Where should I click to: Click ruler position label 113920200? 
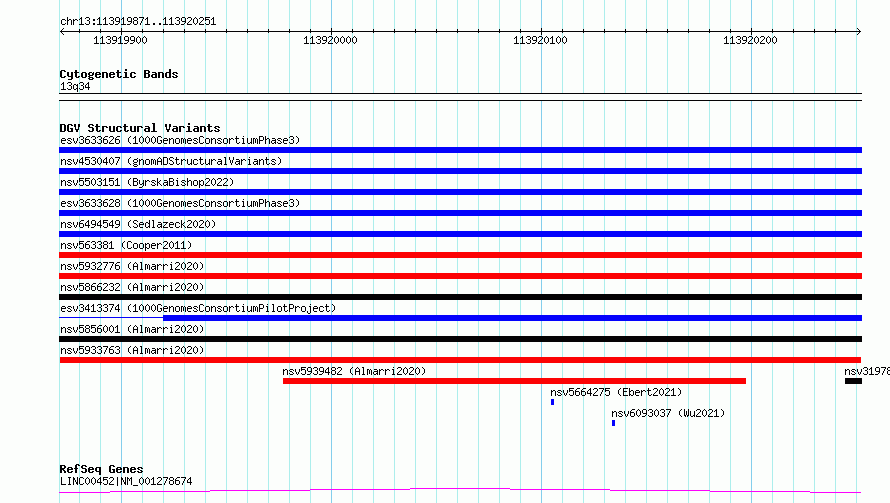tap(750, 40)
